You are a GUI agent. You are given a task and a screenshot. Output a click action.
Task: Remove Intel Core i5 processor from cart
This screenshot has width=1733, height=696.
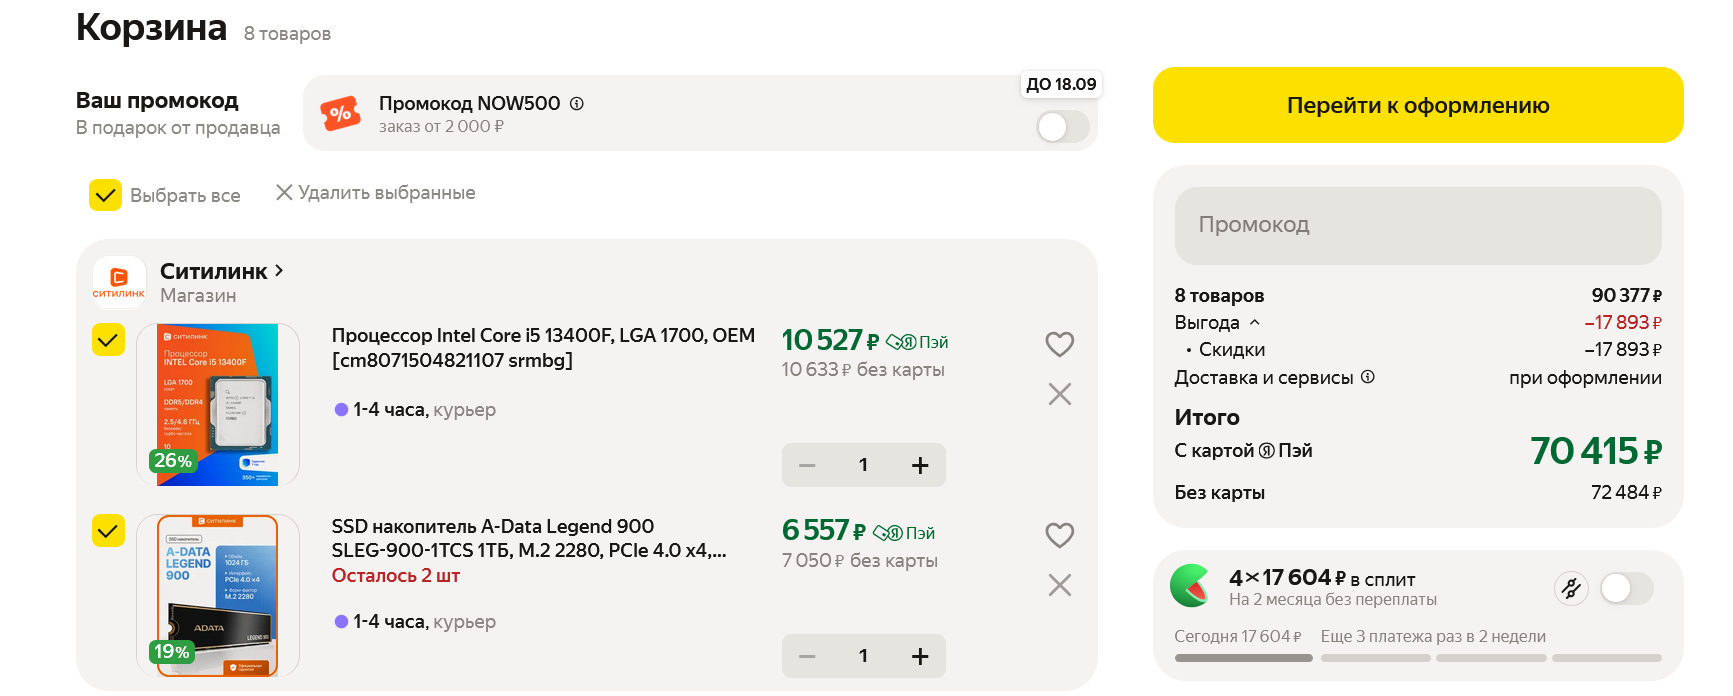click(x=1059, y=394)
